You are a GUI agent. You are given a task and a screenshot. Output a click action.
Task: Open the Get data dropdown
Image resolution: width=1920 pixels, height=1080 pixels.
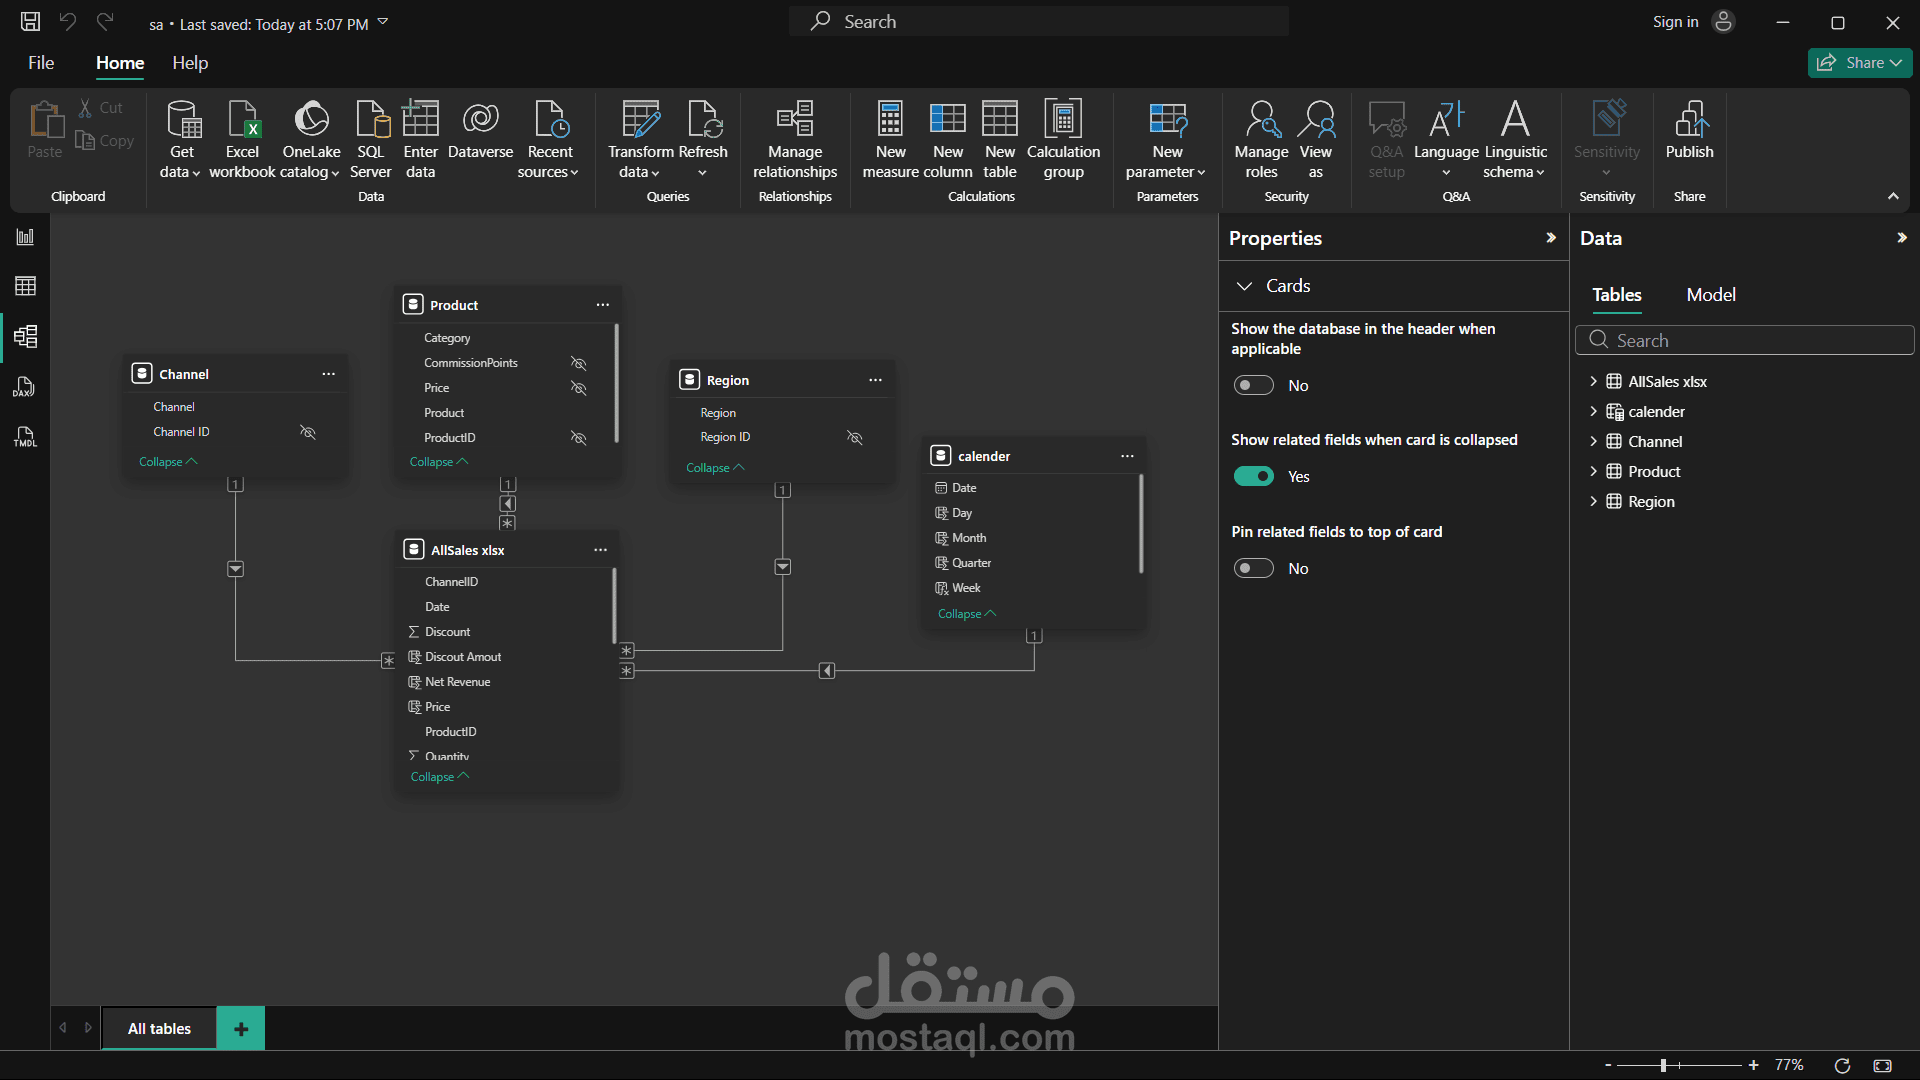pyautogui.click(x=180, y=140)
